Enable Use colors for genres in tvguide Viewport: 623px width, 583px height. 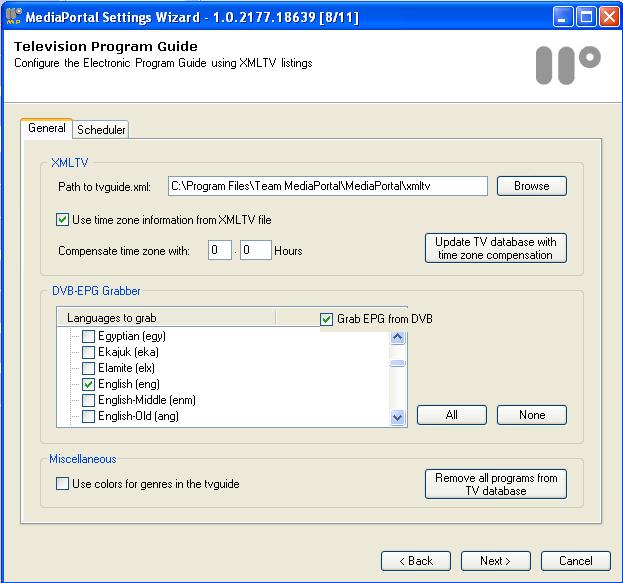pyautogui.click(x=62, y=484)
